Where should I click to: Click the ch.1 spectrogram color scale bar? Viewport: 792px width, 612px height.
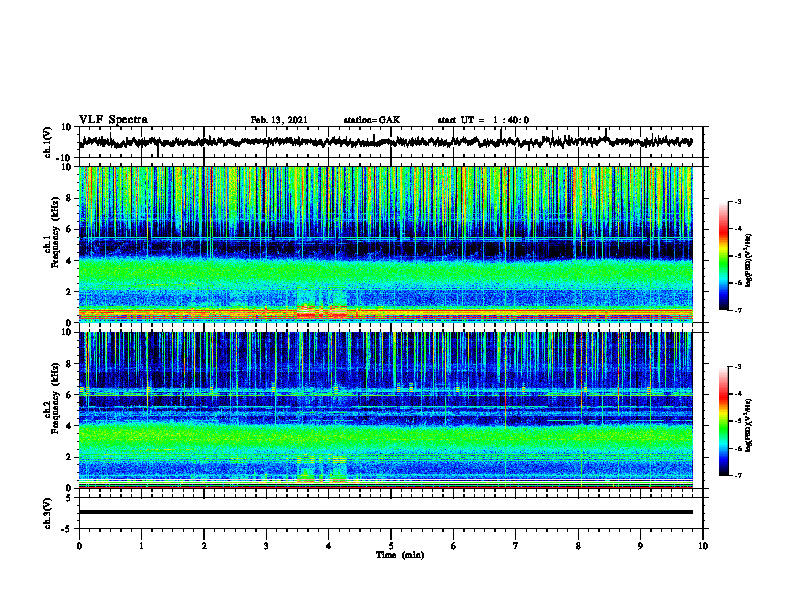pos(724,256)
